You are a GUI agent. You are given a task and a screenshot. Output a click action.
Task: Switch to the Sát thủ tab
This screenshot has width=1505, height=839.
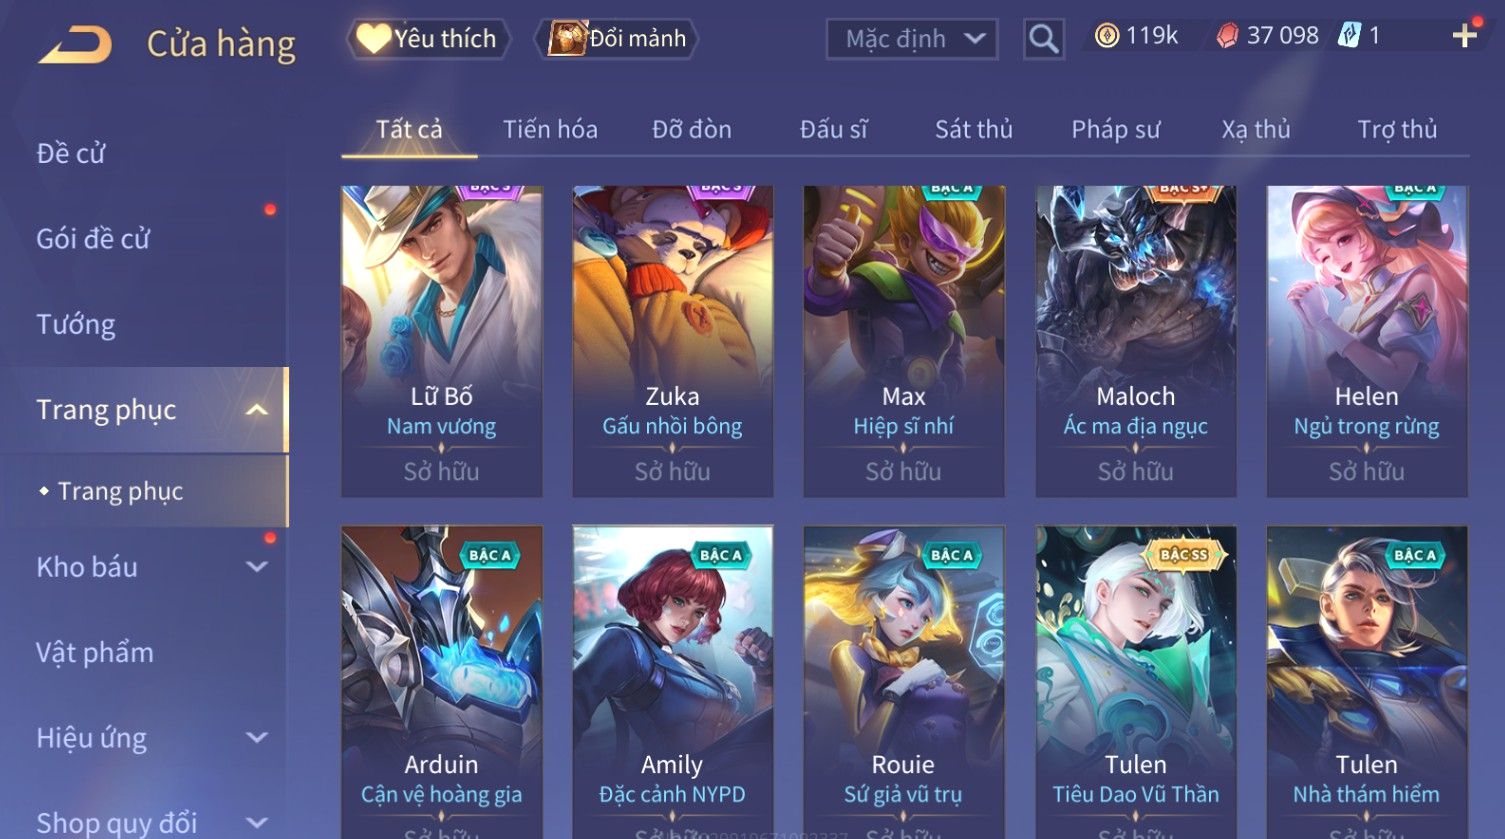point(973,129)
